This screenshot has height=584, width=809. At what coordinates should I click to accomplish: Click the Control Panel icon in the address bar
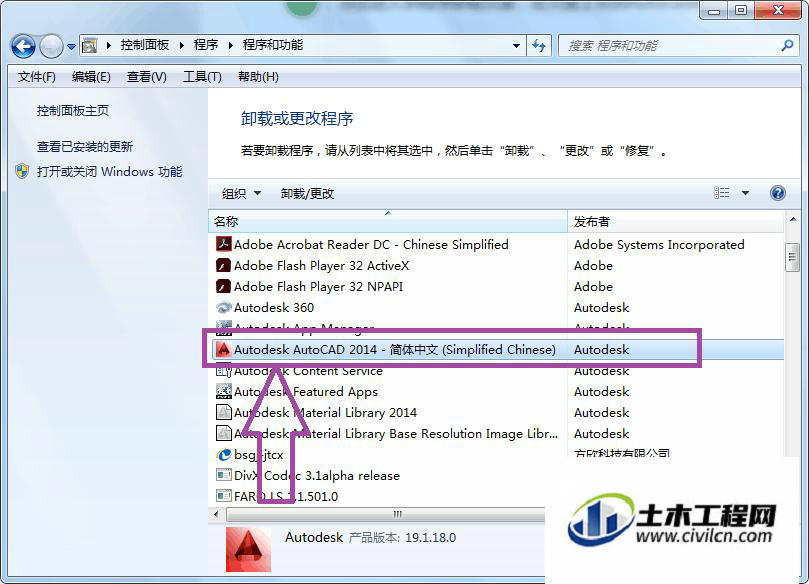90,45
